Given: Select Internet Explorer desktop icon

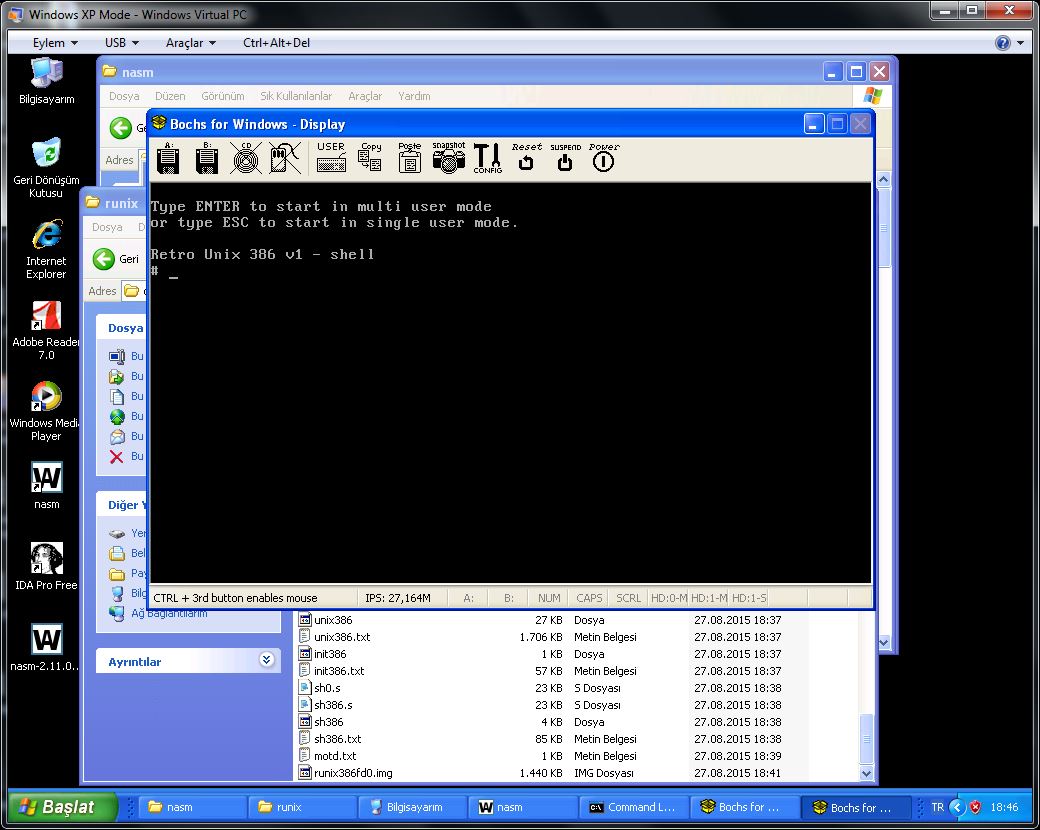Looking at the screenshot, I should coord(46,249).
